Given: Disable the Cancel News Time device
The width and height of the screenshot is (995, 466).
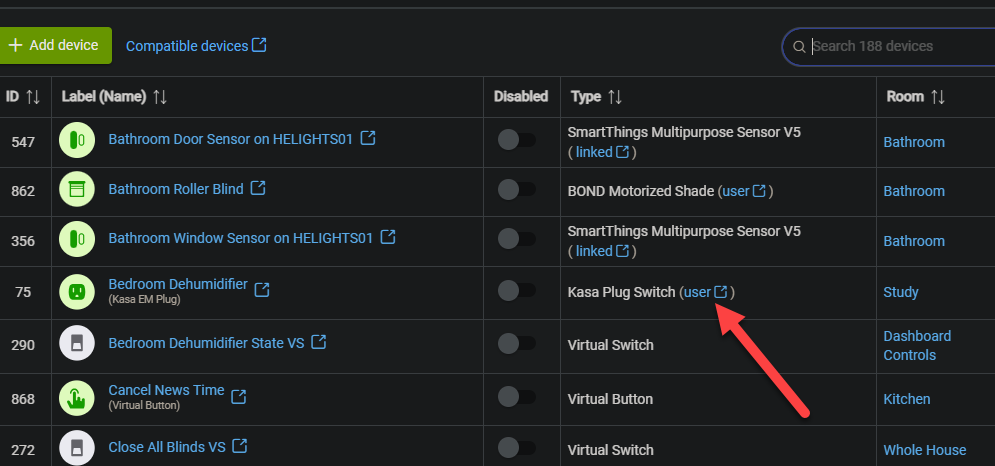Looking at the screenshot, I should 517,397.
